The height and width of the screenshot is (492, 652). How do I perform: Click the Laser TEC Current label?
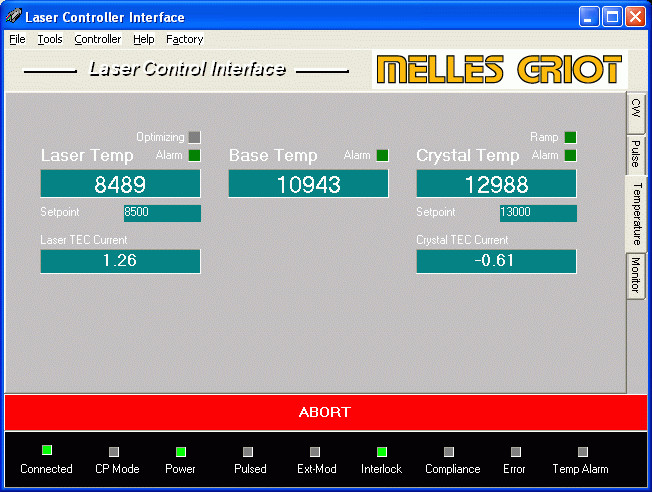click(x=84, y=240)
